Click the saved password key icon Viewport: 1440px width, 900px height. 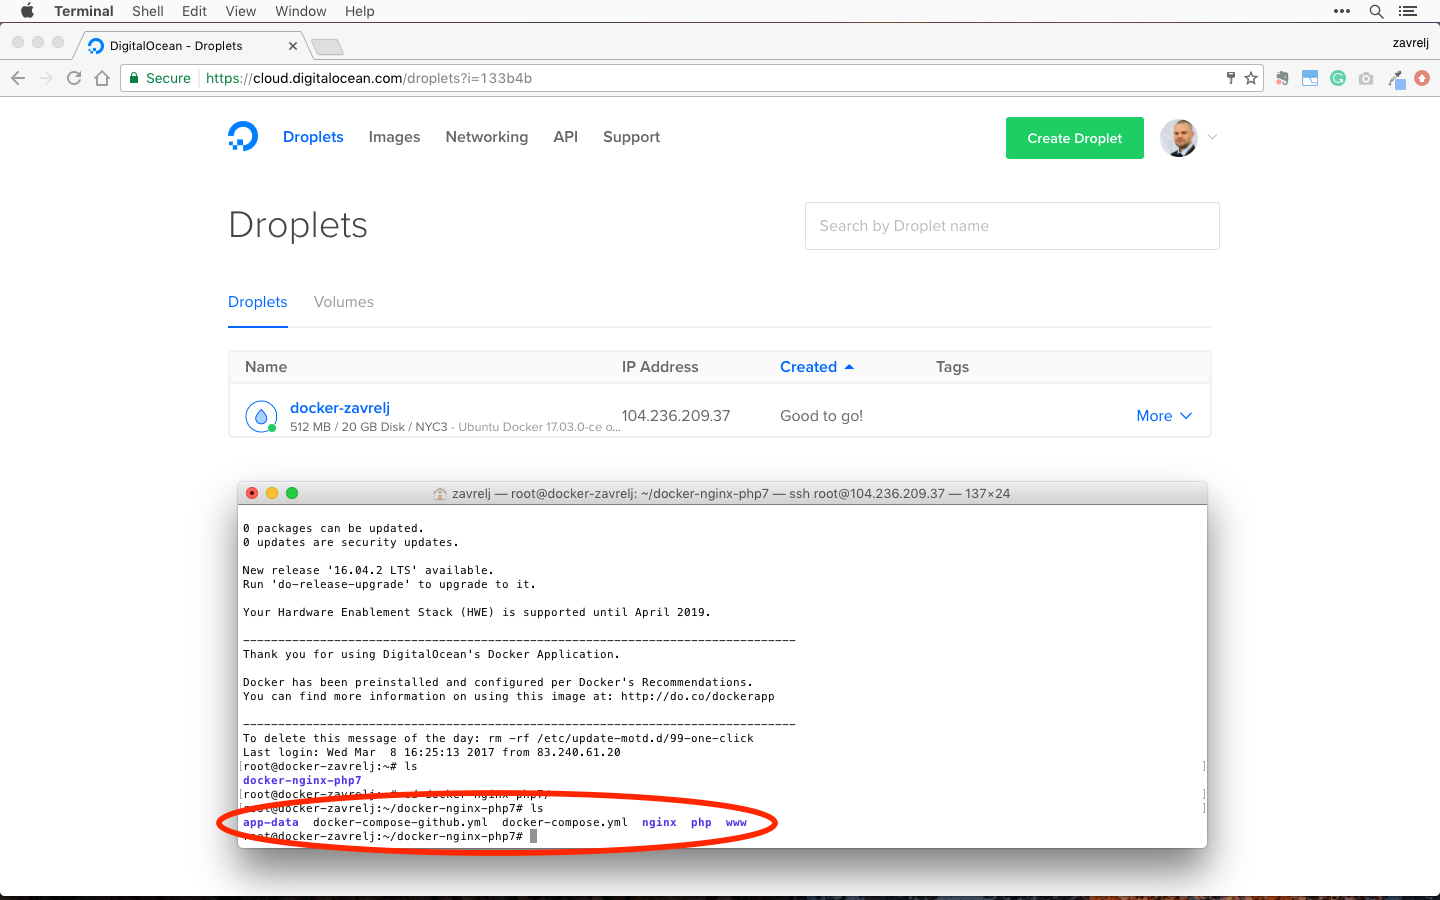[x=1231, y=78]
